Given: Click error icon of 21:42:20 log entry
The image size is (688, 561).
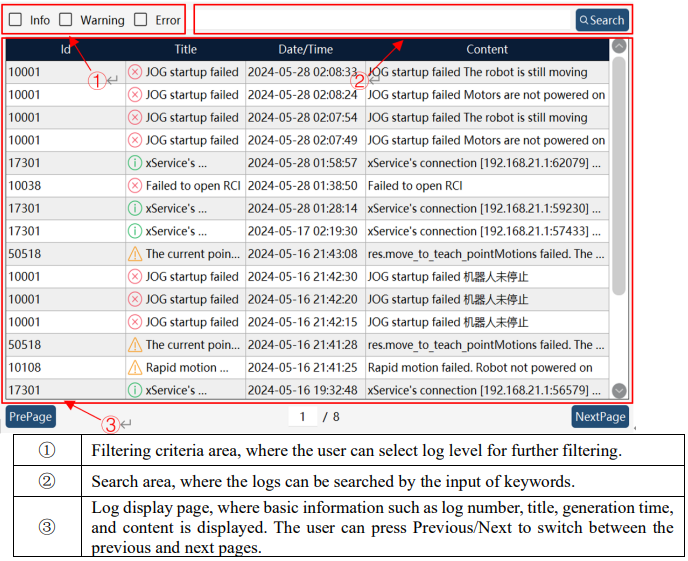Looking at the screenshot, I should (135, 299).
